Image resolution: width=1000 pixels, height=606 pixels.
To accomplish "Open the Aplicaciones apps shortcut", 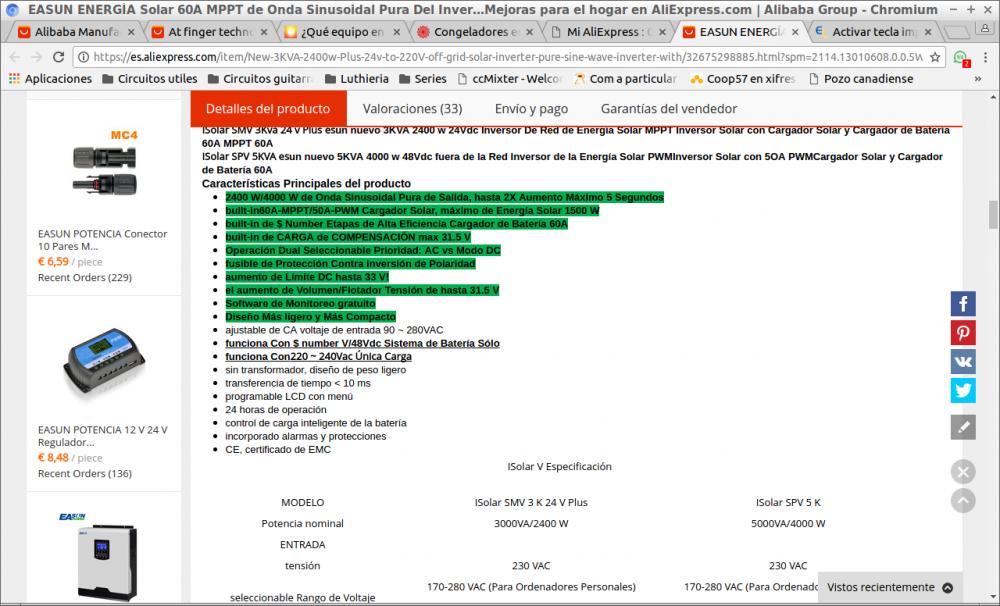I will click(50, 79).
